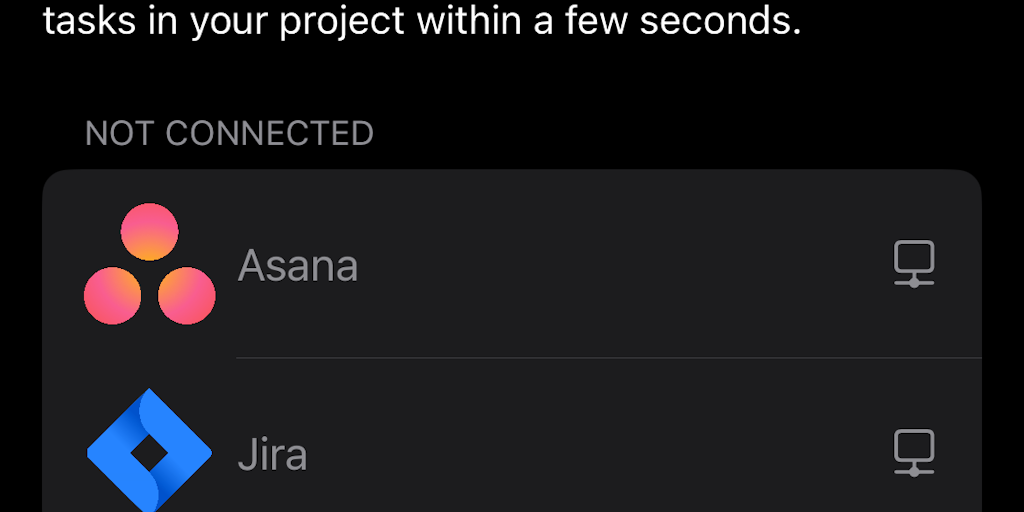Click the lower-left circle of Asana logo
This screenshot has width=1024, height=512.
113,295
